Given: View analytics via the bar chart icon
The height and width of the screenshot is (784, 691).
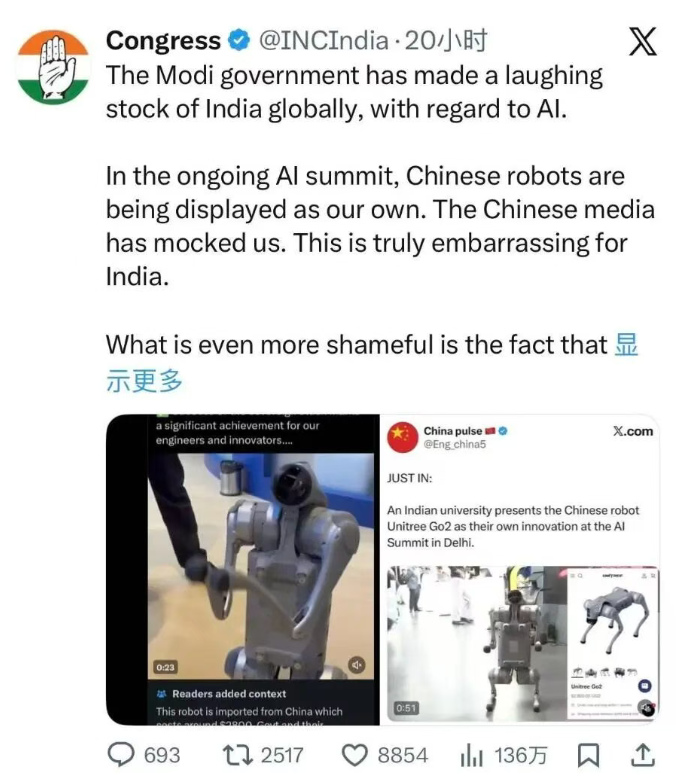Looking at the screenshot, I should pyautogui.click(x=471, y=755).
